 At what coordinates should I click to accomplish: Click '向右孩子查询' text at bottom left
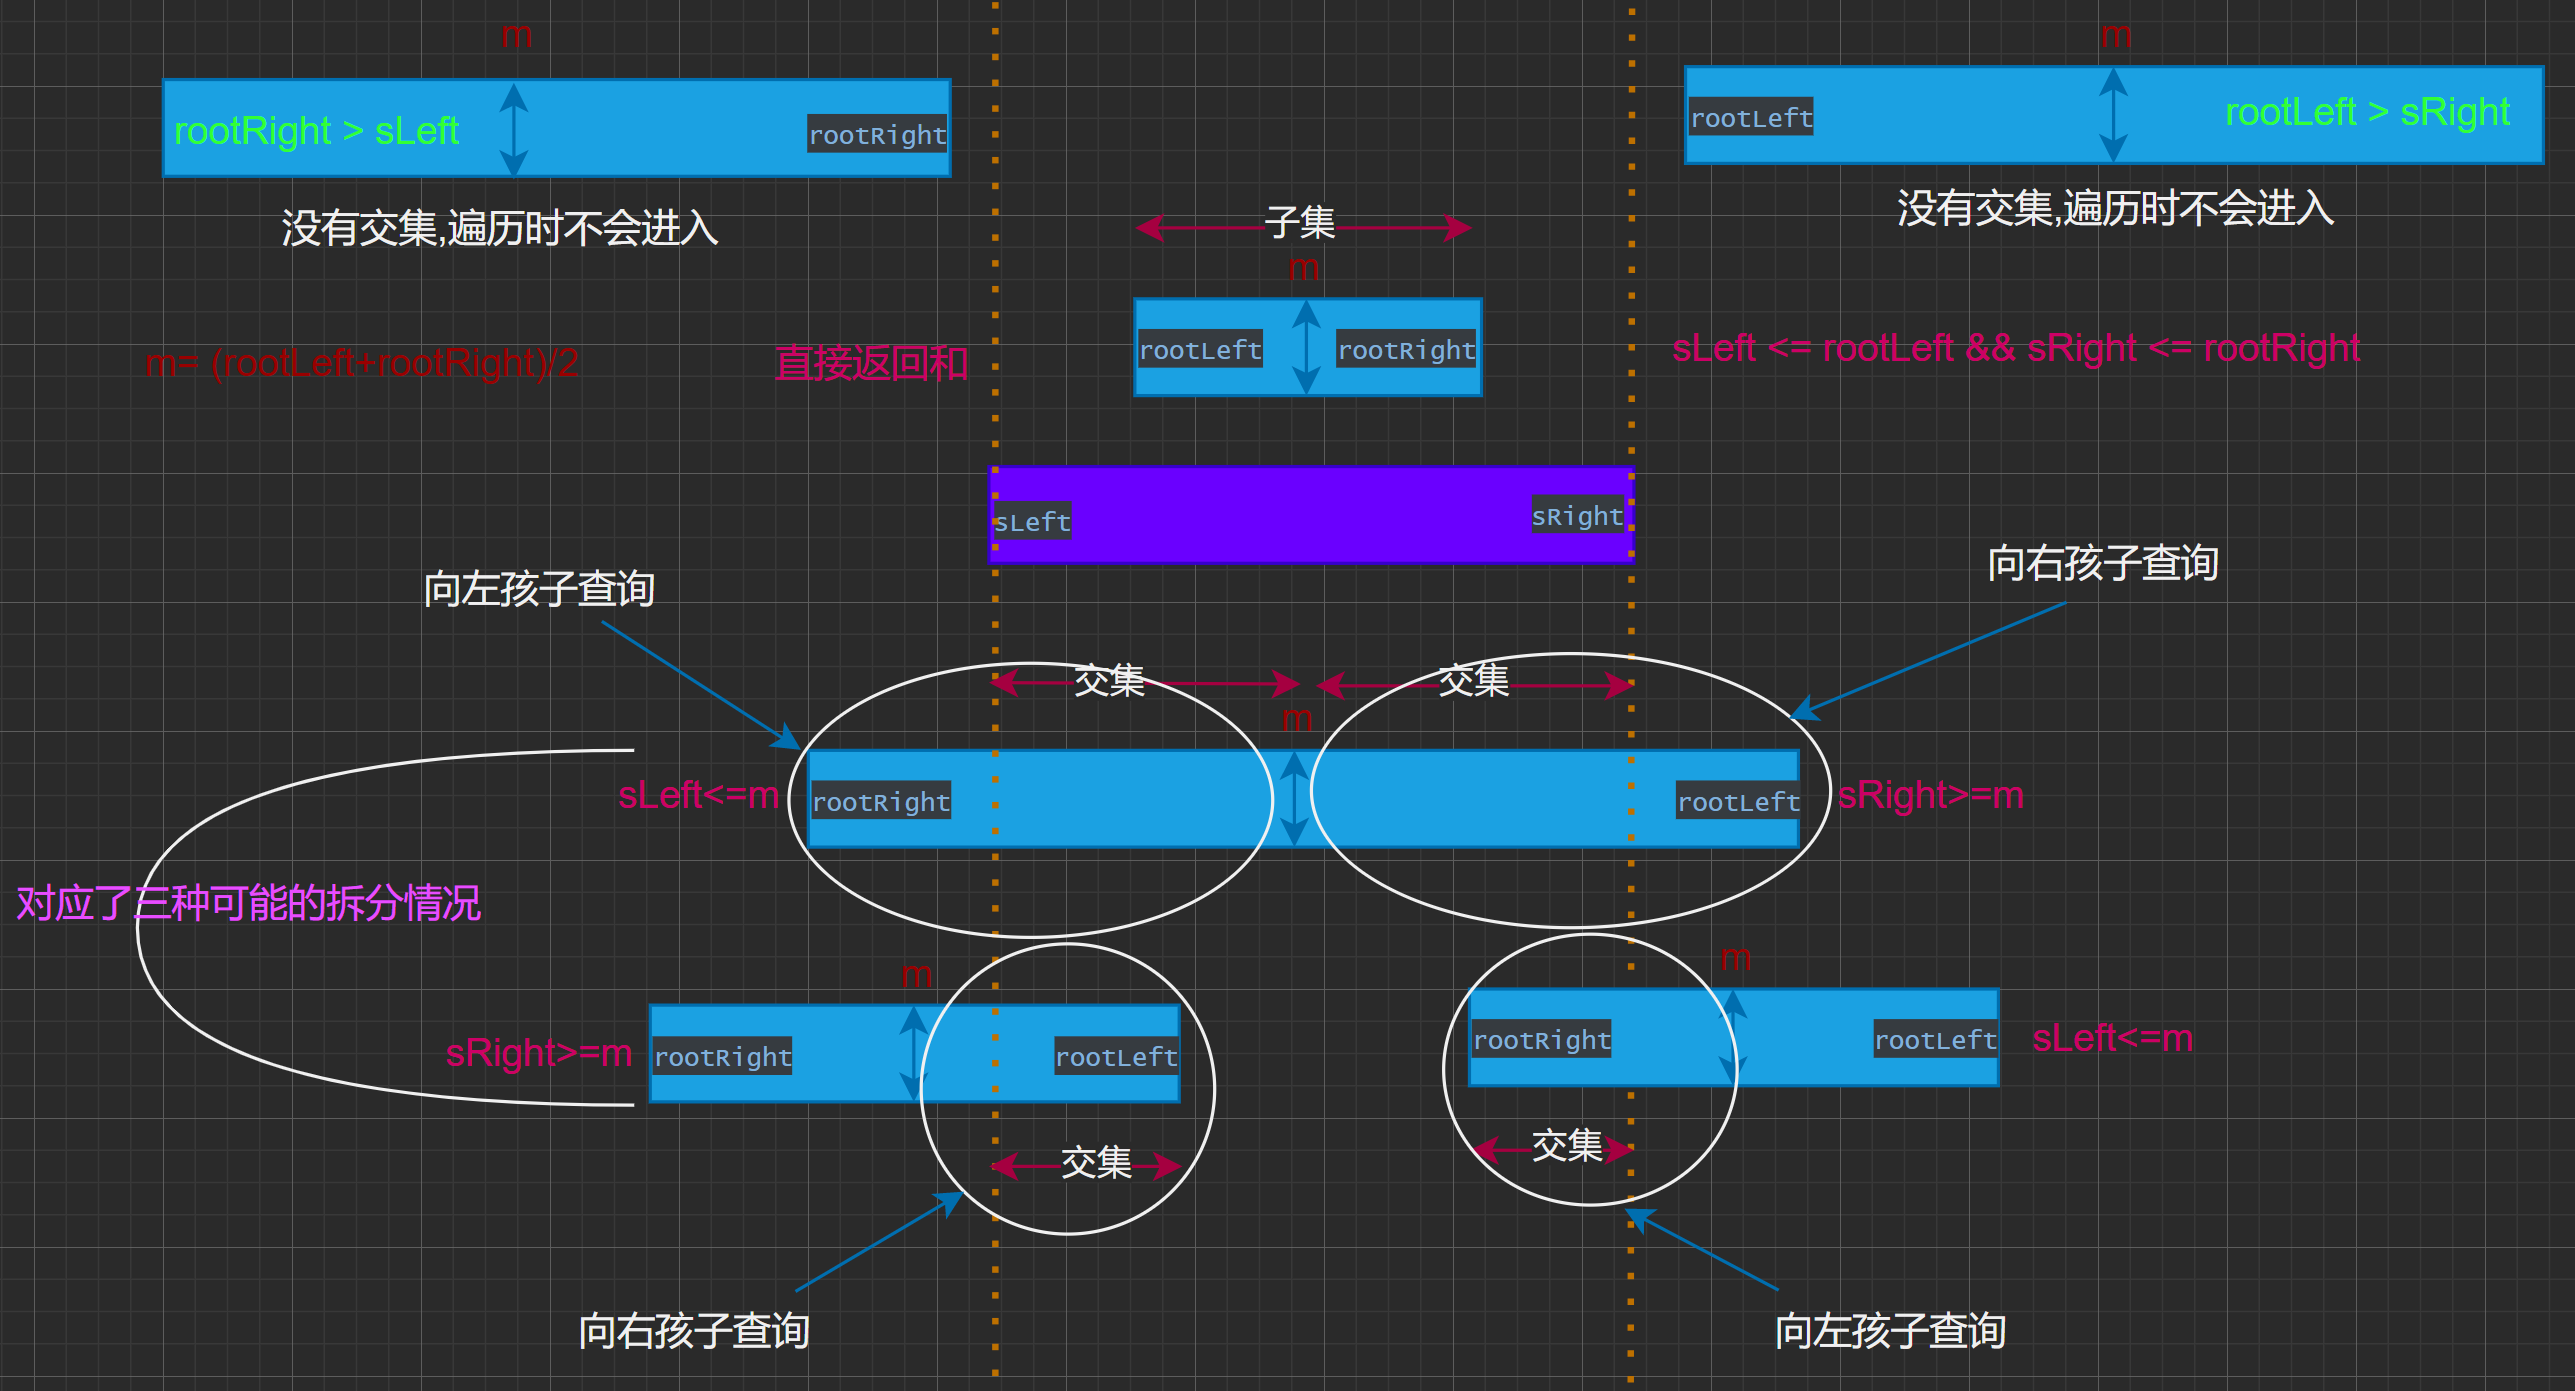pyautogui.click(x=694, y=1331)
